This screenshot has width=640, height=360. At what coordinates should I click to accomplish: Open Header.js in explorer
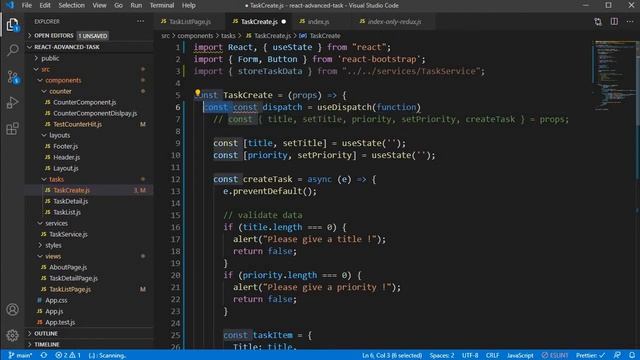(x=67, y=157)
